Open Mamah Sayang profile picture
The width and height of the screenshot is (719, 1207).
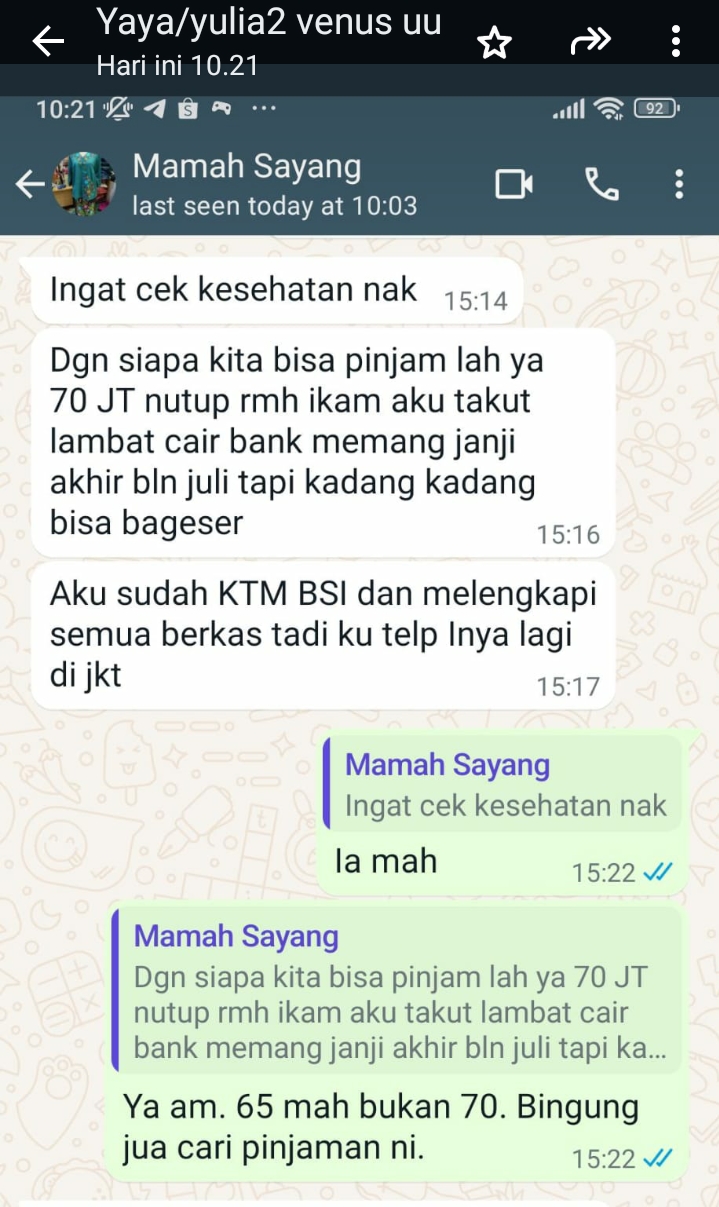pyautogui.click(x=85, y=183)
